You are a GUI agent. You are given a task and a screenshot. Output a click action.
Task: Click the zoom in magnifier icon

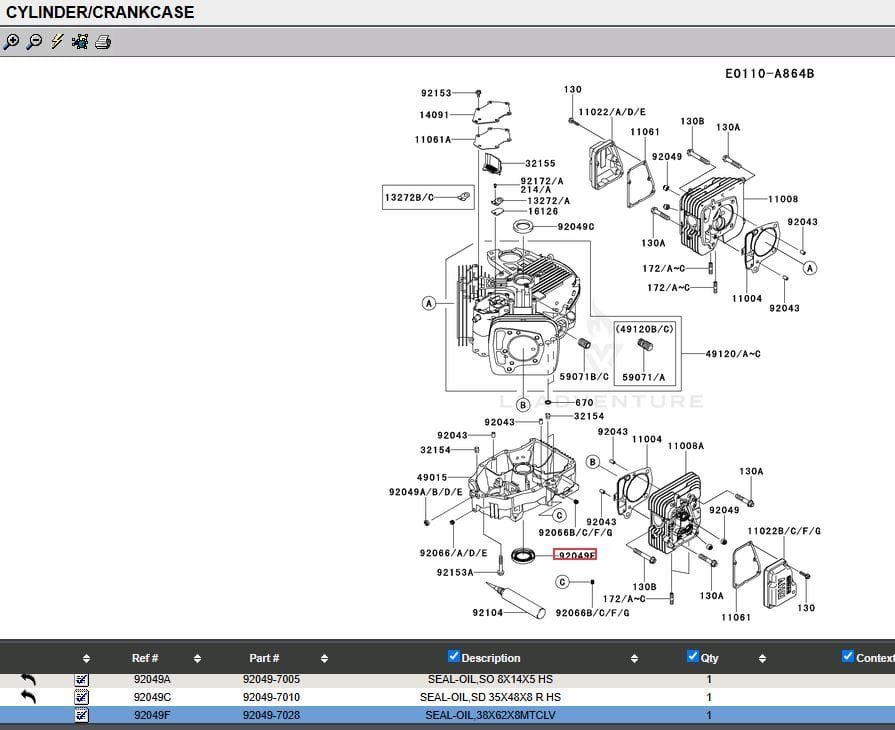11,42
